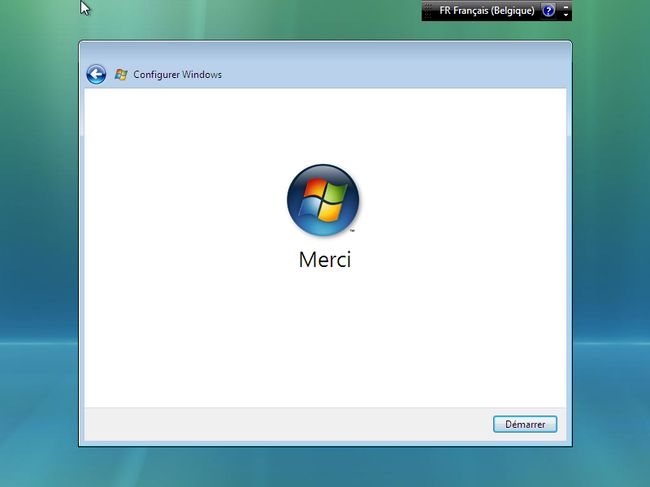Minimize the language bar with the small top button

click(566, 6)
